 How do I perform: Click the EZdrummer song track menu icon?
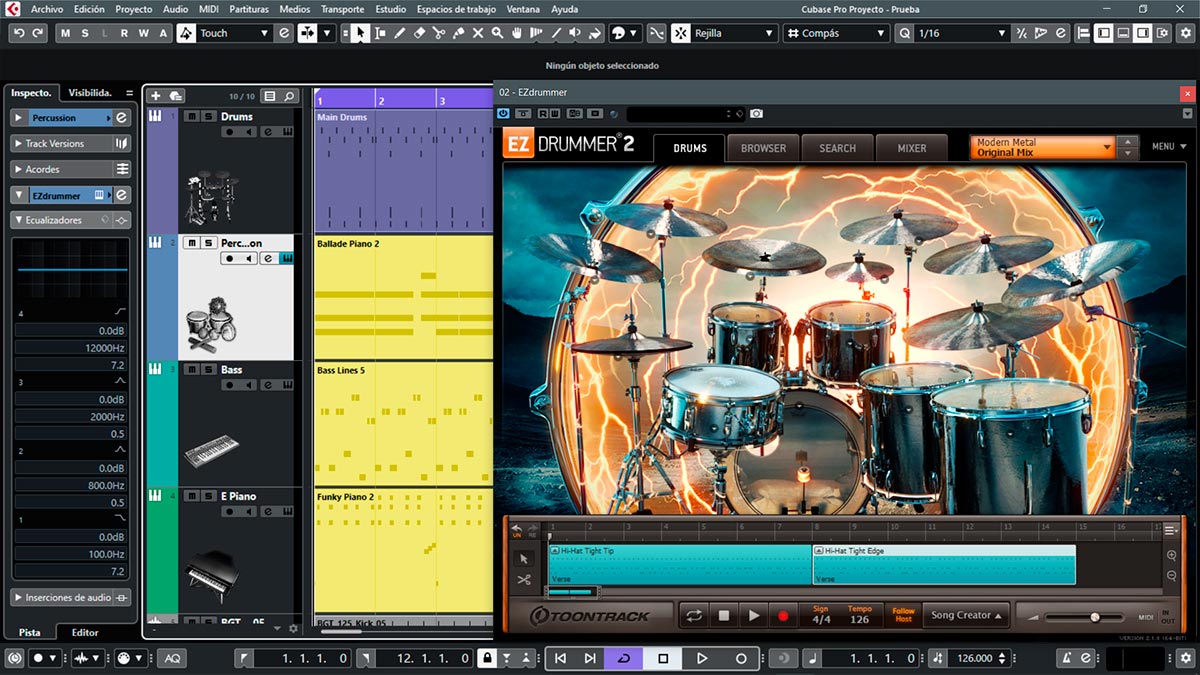[x=1171, y=530]
